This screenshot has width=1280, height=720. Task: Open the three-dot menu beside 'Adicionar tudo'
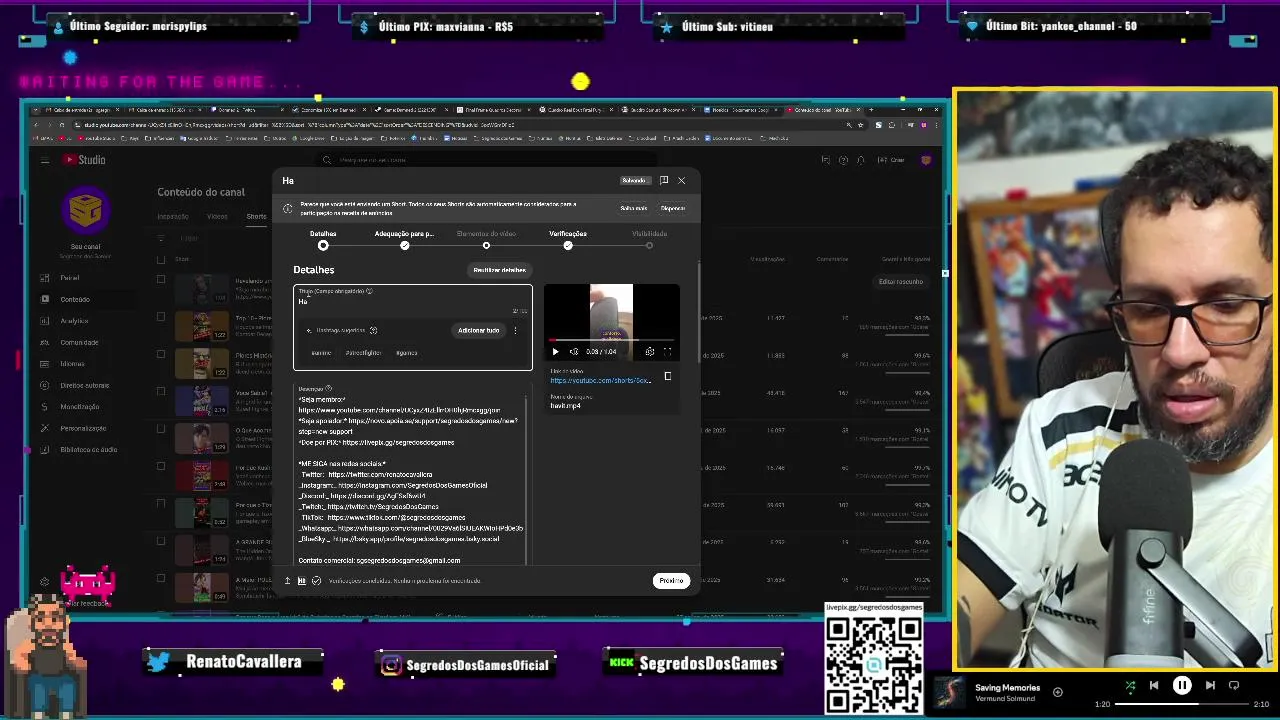coord(516,330)
